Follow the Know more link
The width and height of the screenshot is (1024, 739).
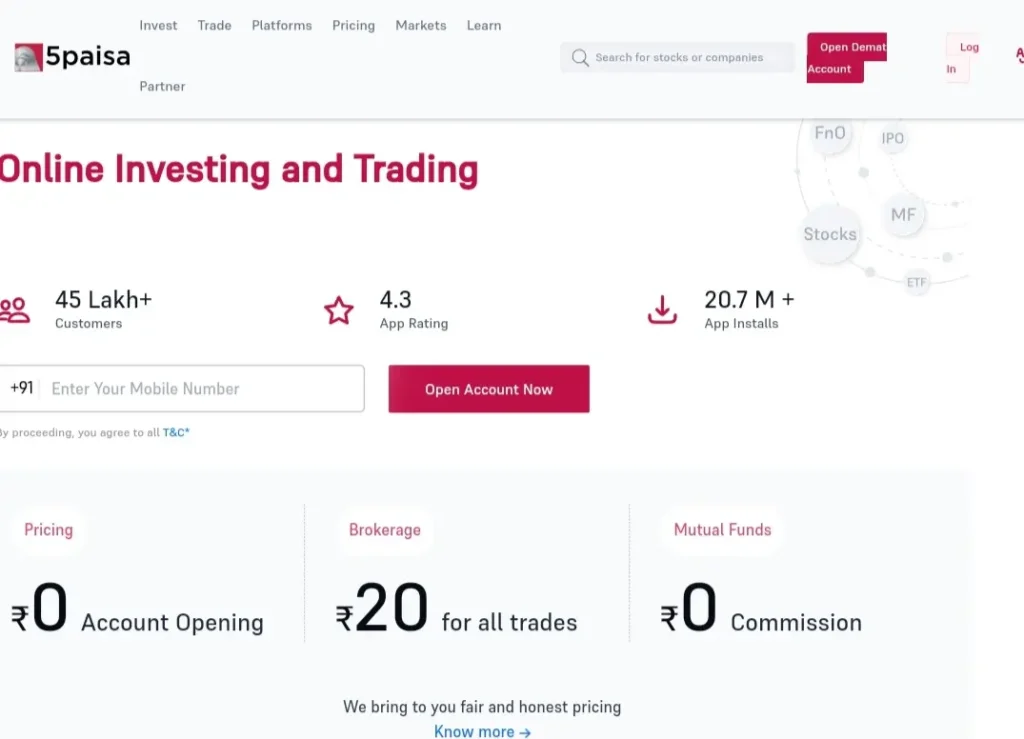482,732
